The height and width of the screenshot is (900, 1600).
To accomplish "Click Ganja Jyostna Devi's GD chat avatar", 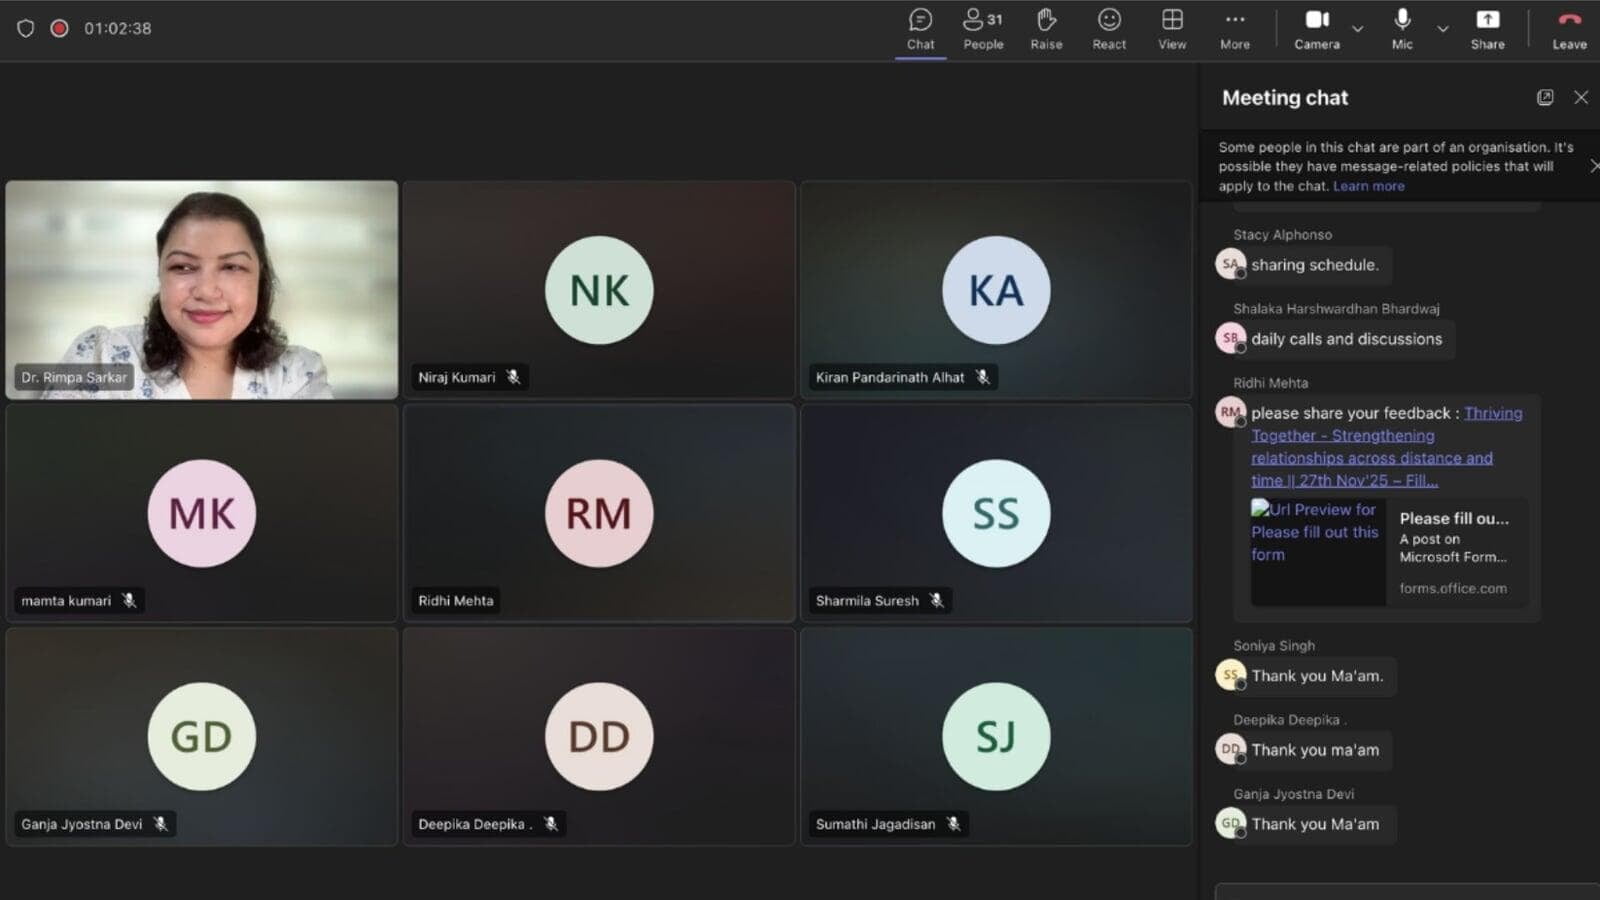I will [x=1230, y=823].
